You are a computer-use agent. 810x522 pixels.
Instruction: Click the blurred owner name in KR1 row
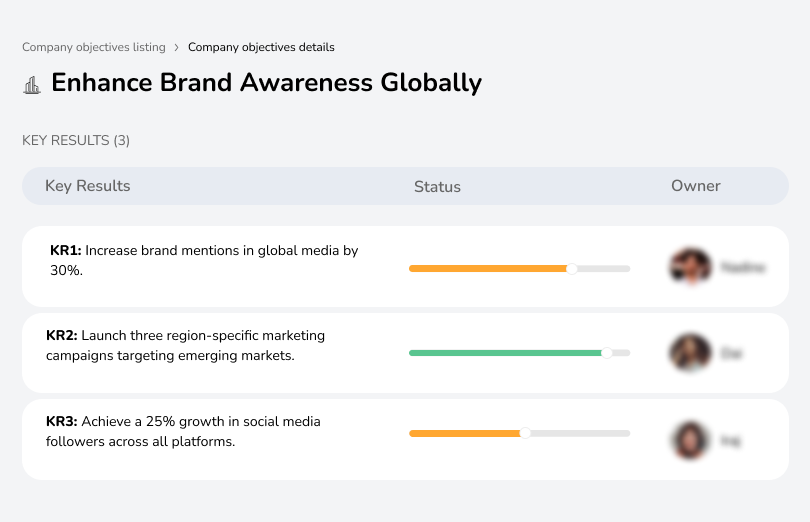(x=743, y=267)
